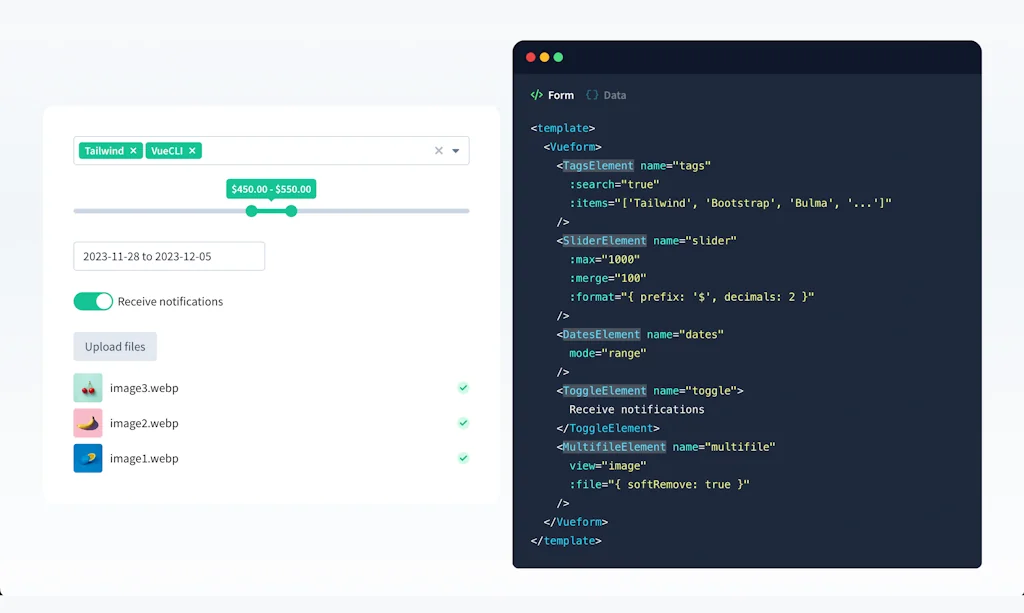Click the yellow traffic light dot

click(544, 57)
